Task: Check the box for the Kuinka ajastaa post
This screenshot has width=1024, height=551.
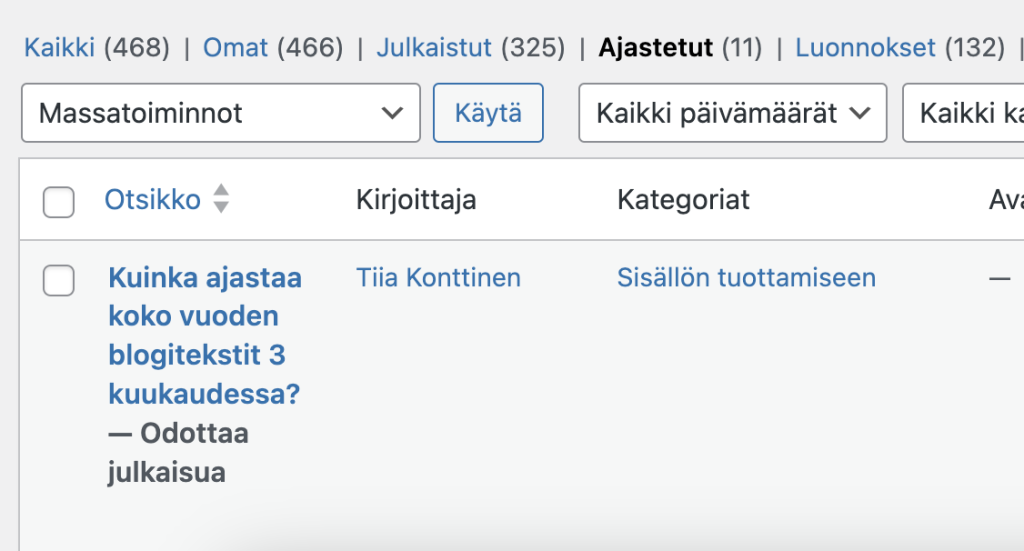Action: point(59,281)
